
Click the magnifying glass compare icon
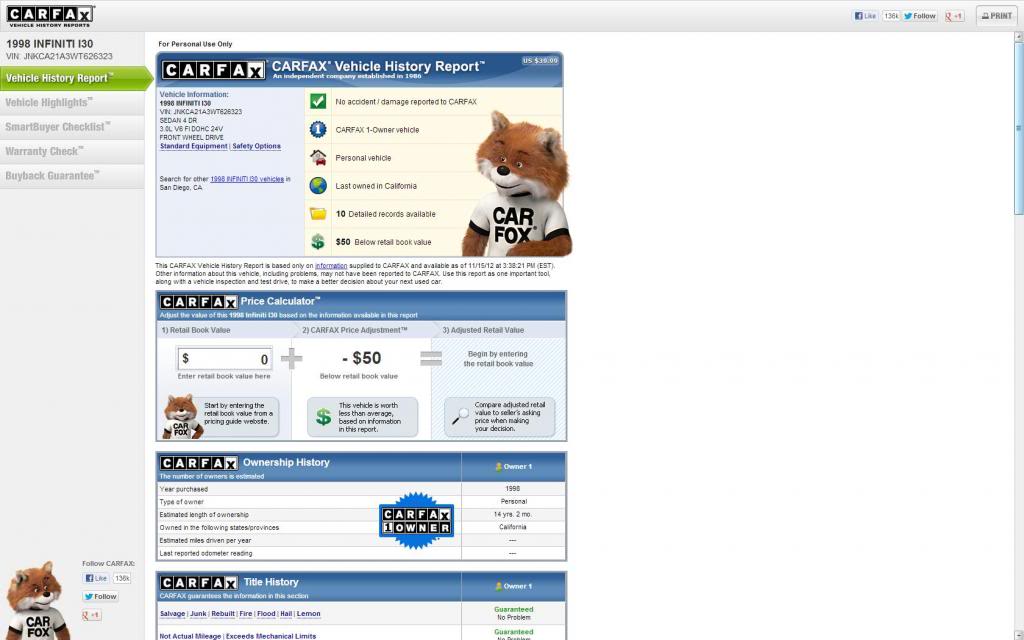(x=460, y=415)
